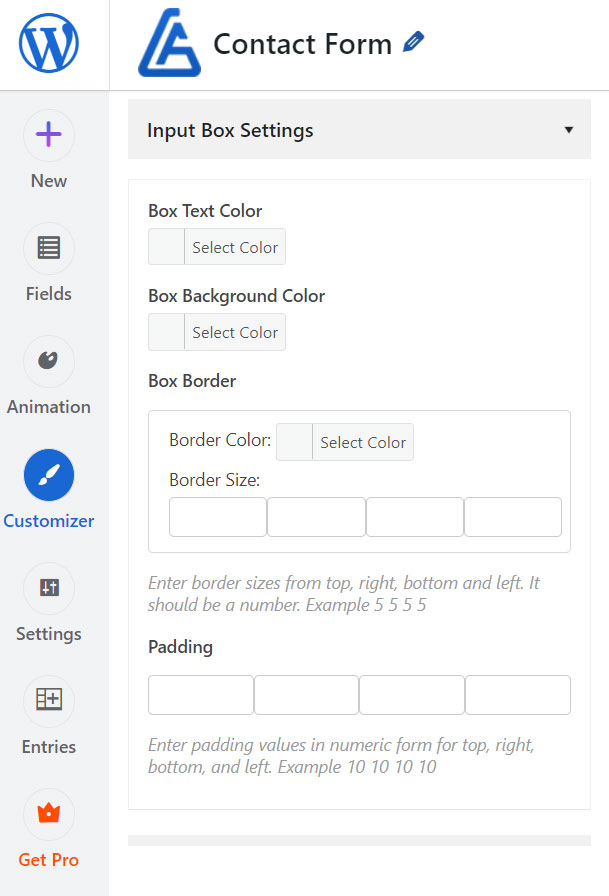Focus the first Border Size input (top)

pos(218,517)
